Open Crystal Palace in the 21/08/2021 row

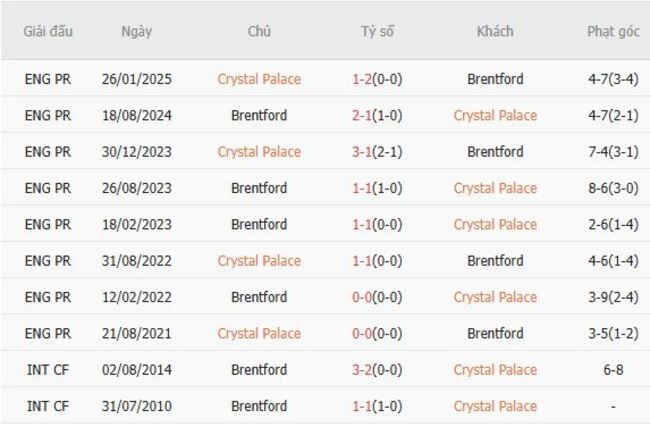pyautogui.click(x=259, y=333)
